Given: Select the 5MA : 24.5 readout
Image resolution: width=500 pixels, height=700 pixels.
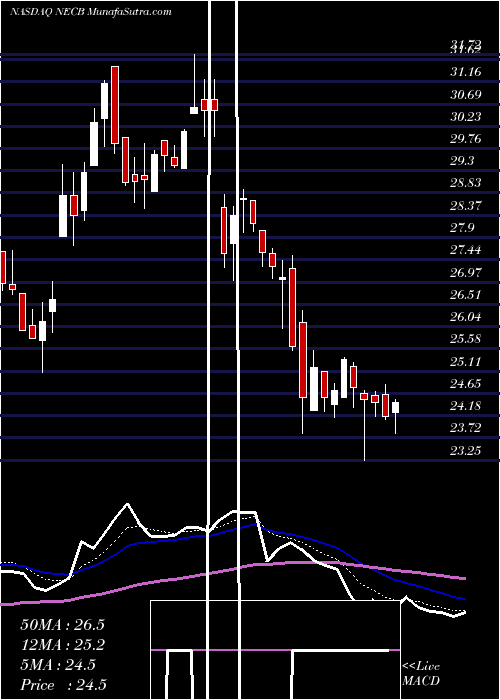Looking at the screenshot, I should tap(58, 665).
